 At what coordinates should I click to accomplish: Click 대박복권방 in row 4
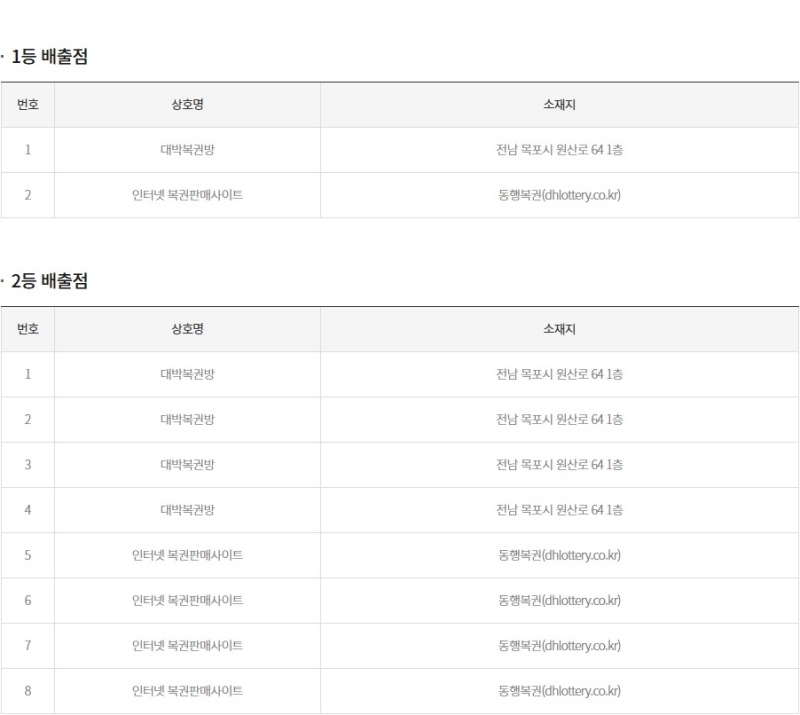point(186,510)
